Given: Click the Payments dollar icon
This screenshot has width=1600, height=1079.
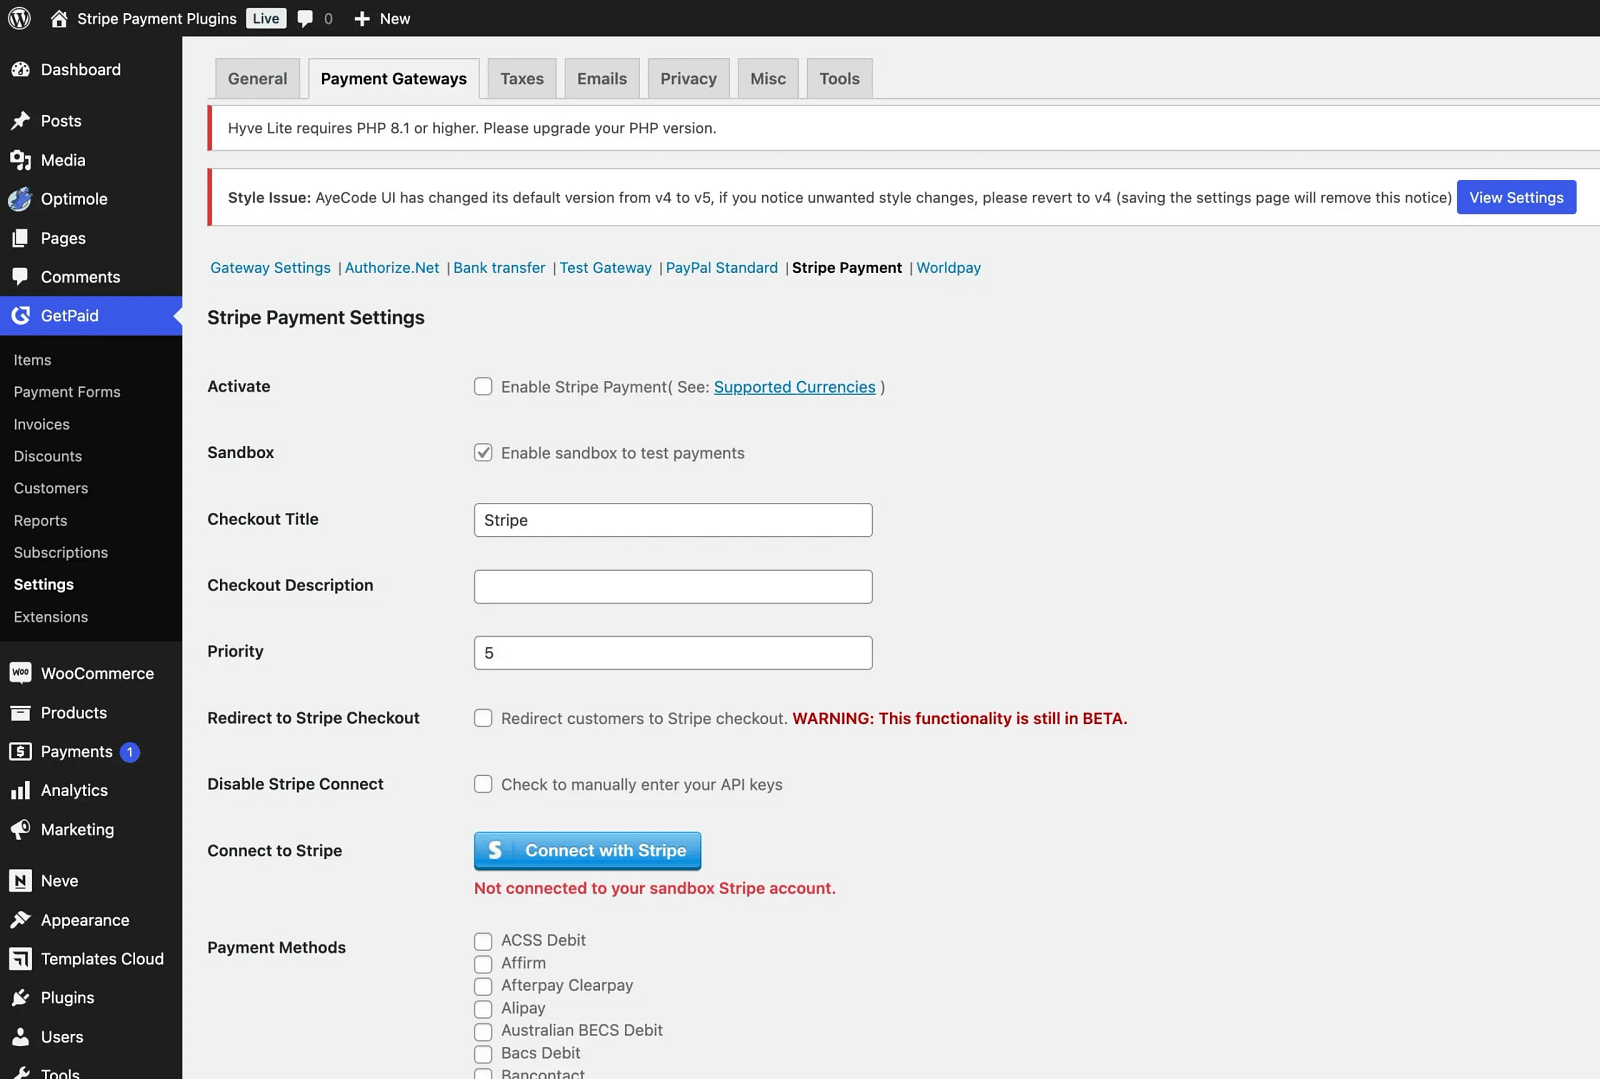Looking at the screenshot, I should [20, 752].
